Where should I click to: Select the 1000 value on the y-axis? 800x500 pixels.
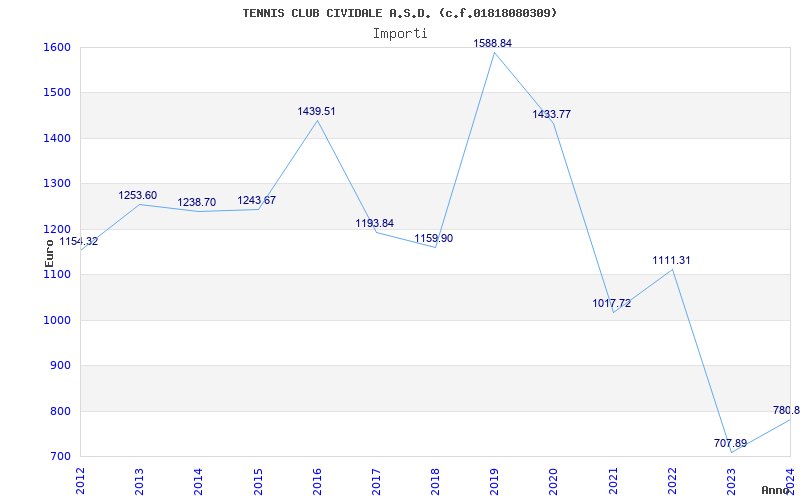pyautogui.click(x=56, y=320)
